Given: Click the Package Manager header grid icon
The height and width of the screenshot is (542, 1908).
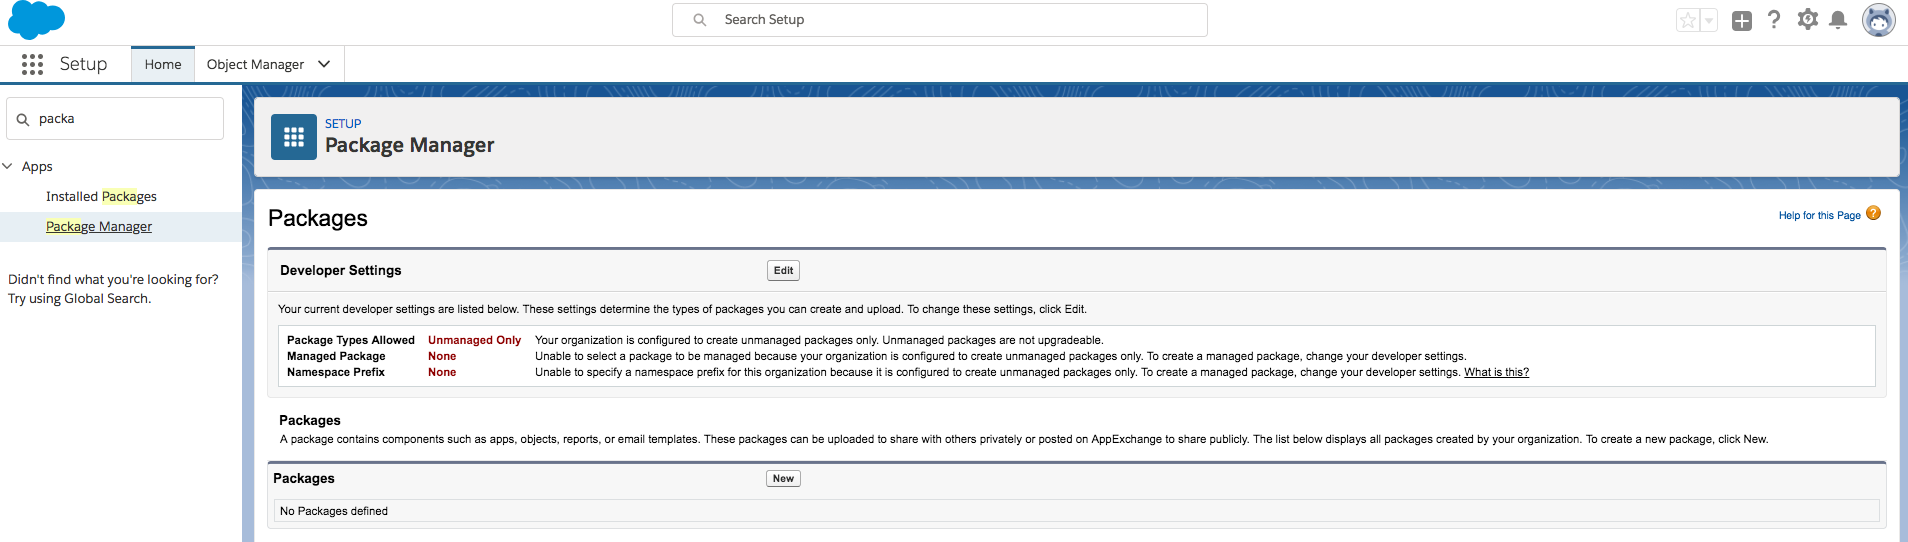Looking at the screenshot, I should point(294,137).
